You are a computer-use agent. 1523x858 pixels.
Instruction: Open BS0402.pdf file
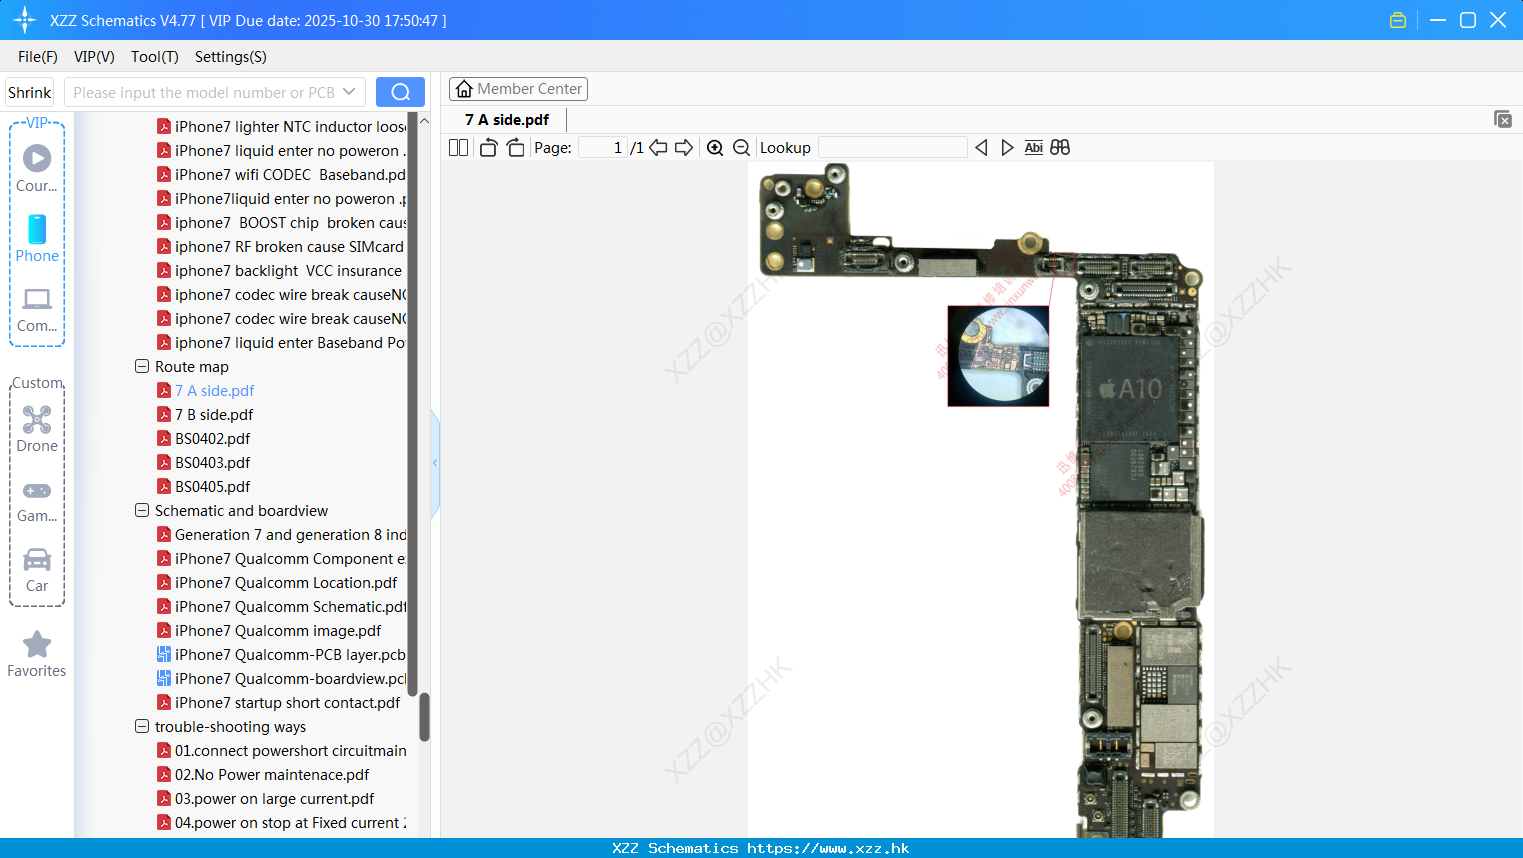coord(212,438)
